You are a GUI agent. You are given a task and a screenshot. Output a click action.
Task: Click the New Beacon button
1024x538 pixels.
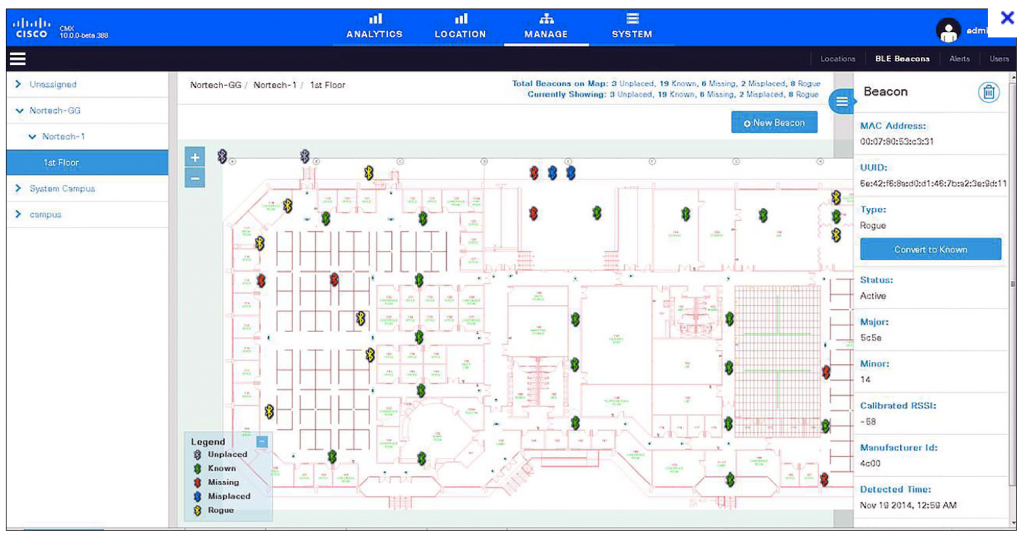point(774,123)
